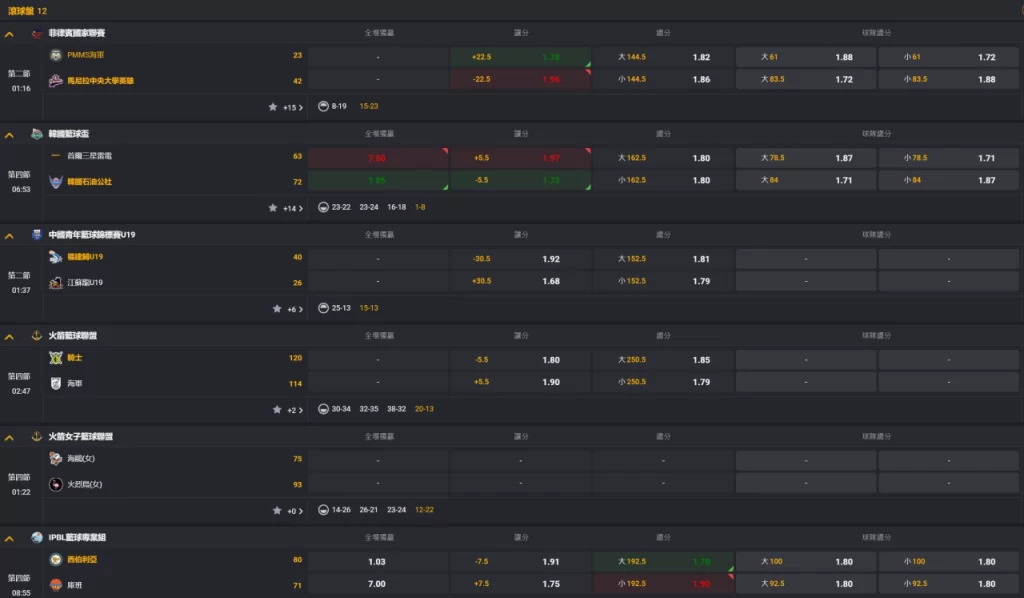Viewport: 1024px width, 598px height.
Task: Click the logo of the team scoring 120
Action: pyautogui.click(x=56, y=358)
